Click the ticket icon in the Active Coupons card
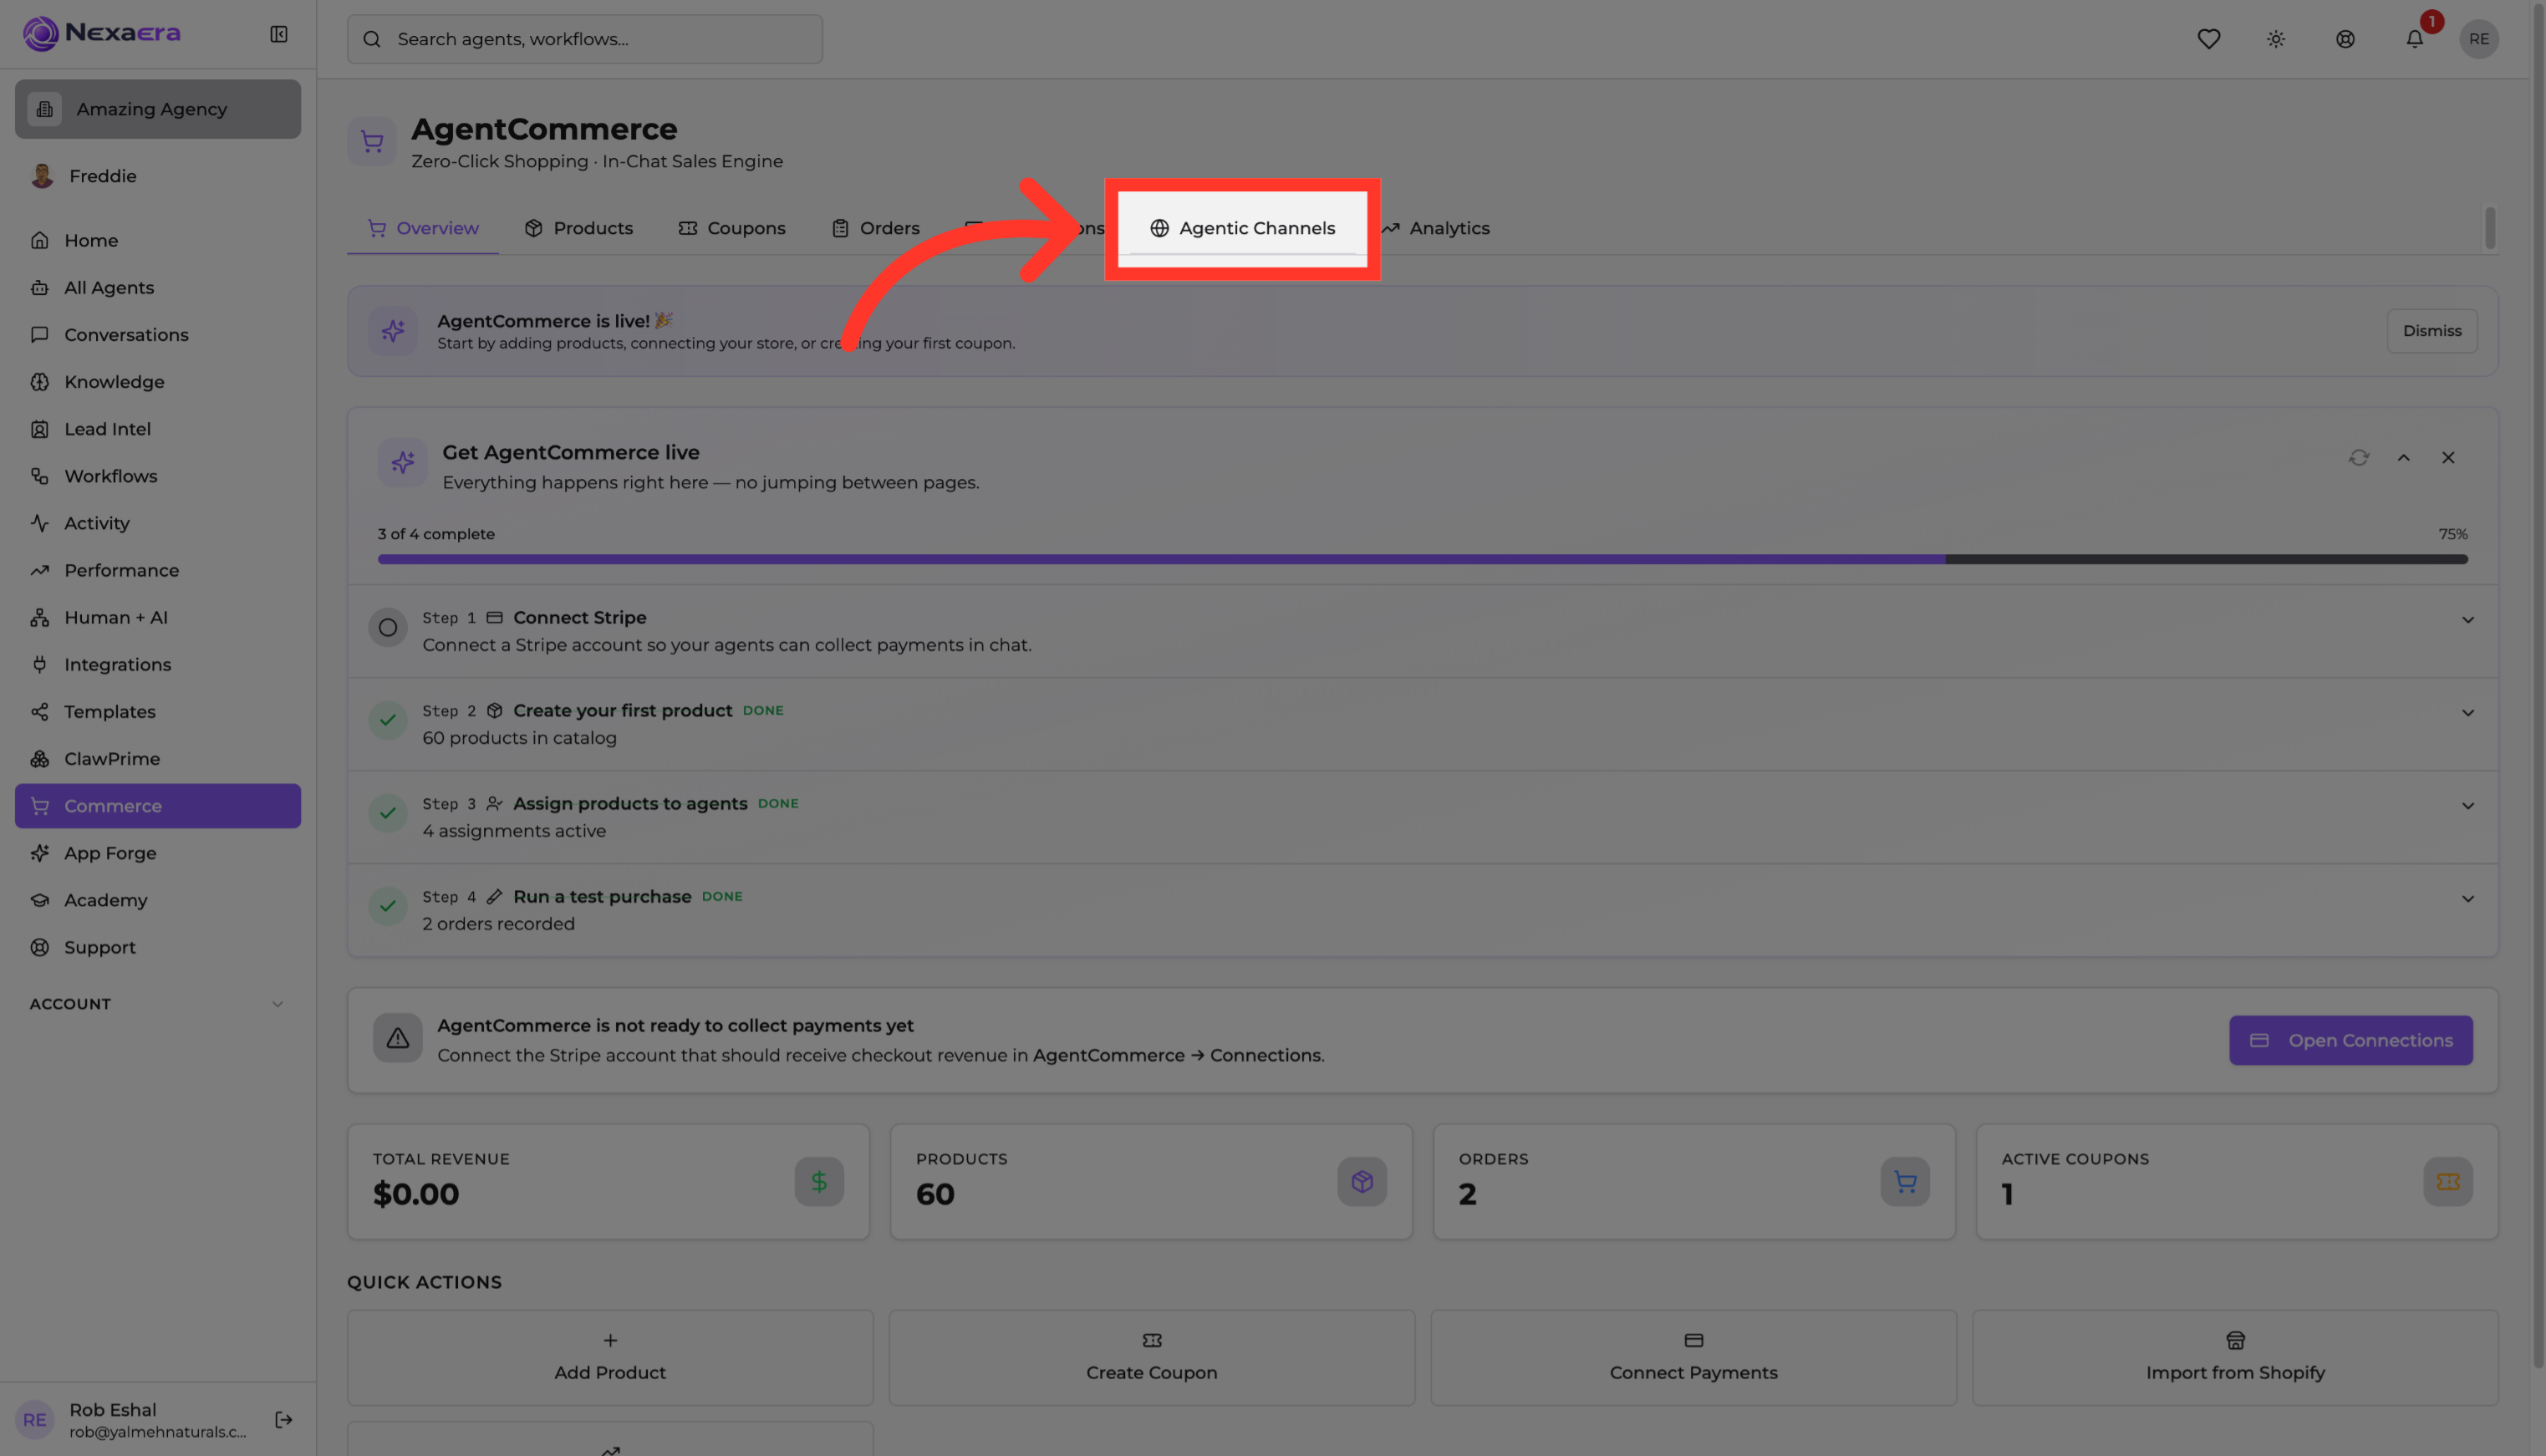 point(2448,1181)
